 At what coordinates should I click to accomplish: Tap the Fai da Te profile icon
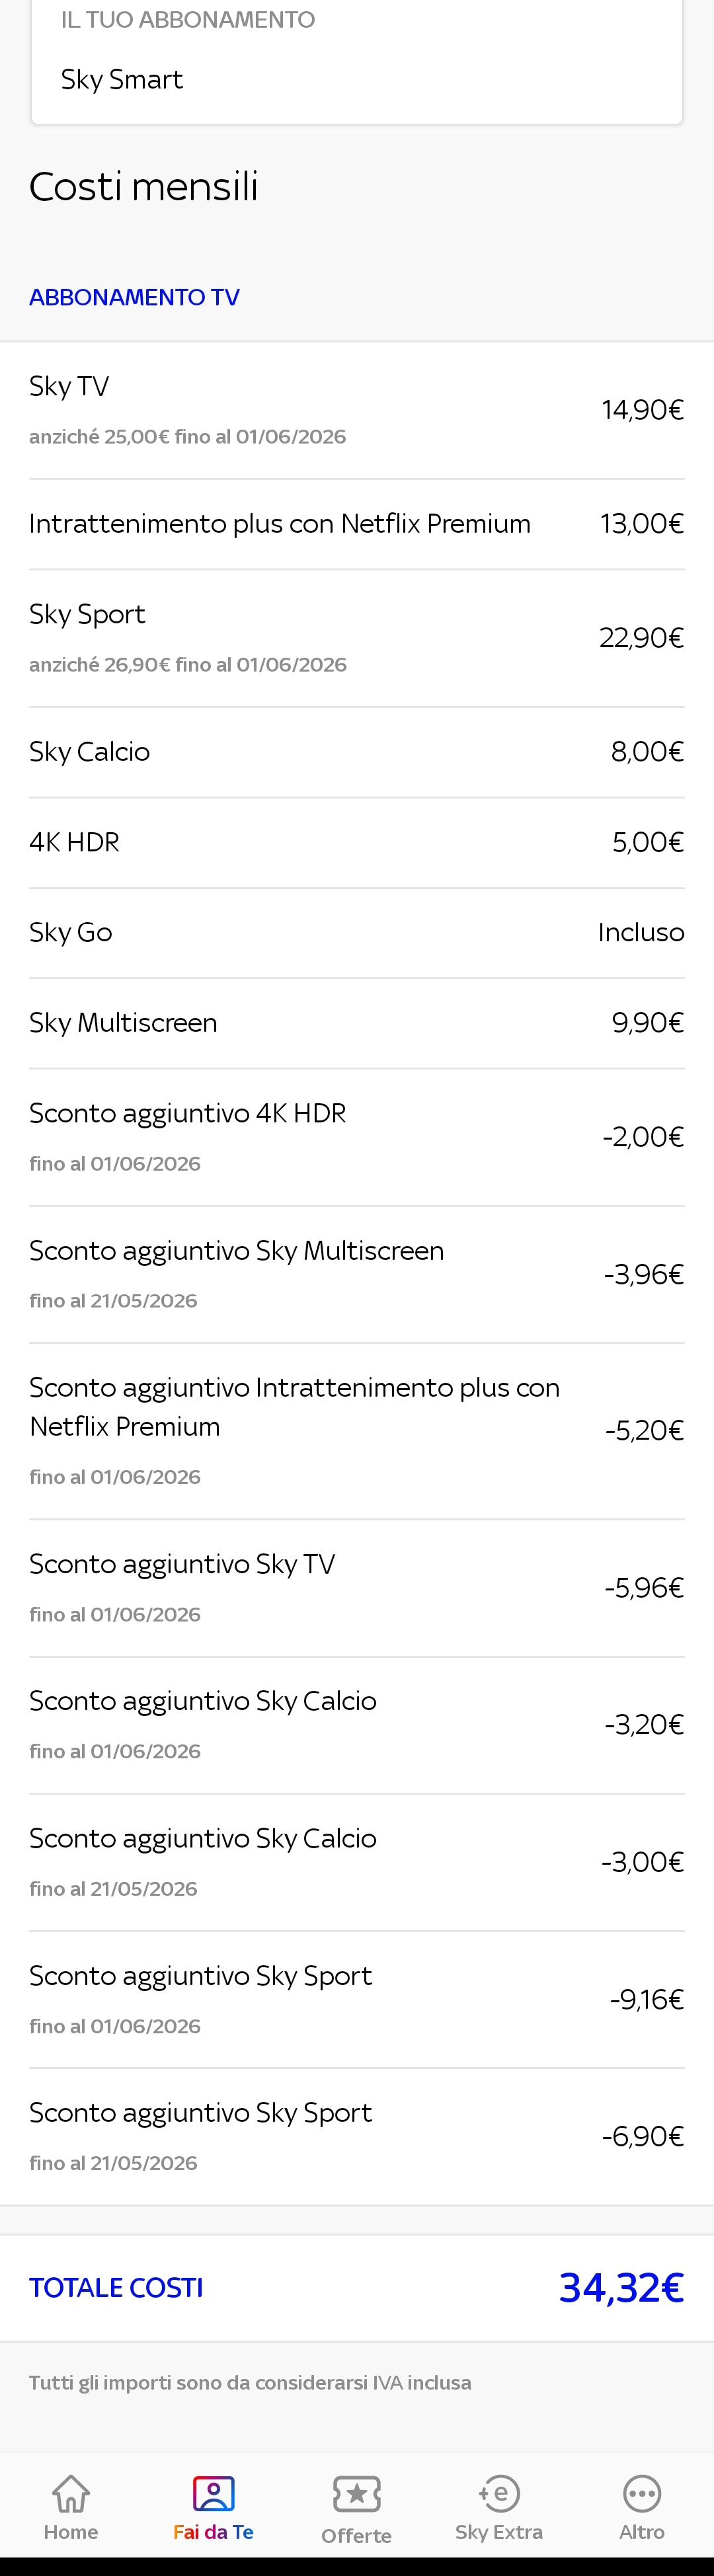pos(213,2493)
